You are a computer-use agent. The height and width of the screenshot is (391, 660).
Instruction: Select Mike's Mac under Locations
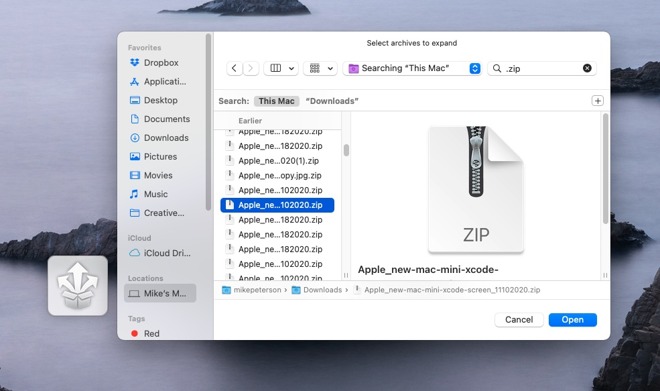point(160,293)
